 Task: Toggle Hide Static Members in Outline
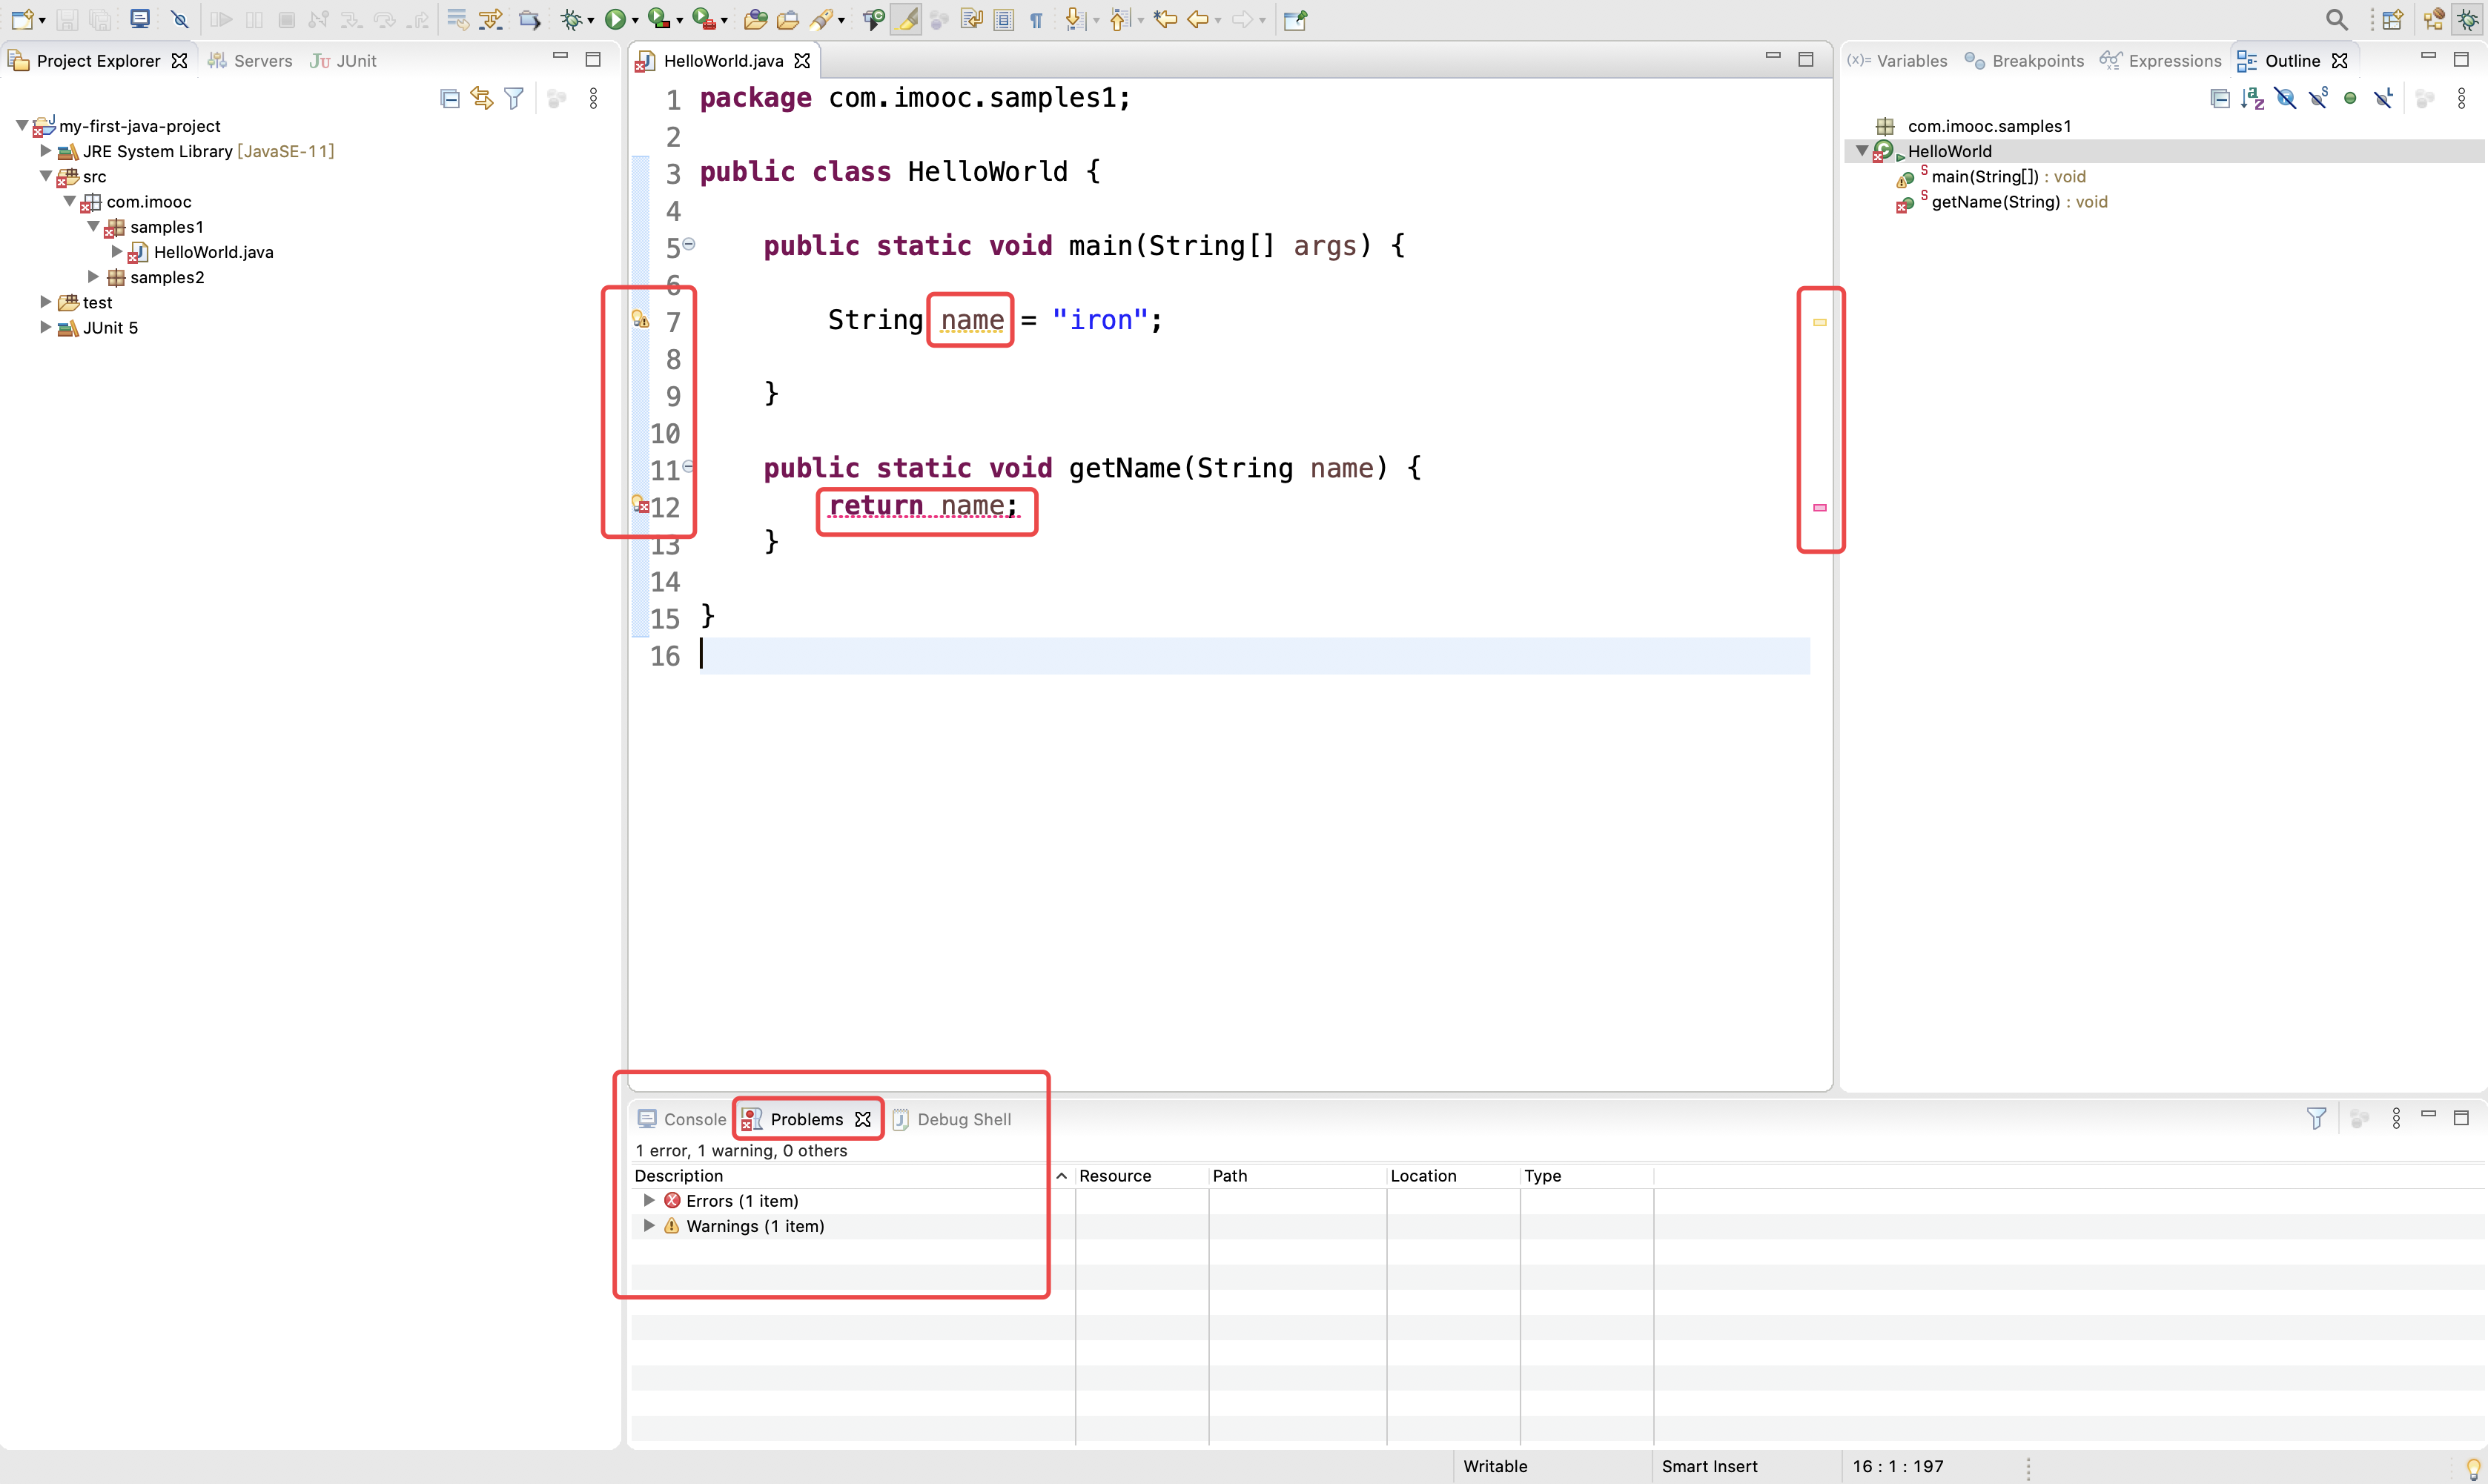2318,98
